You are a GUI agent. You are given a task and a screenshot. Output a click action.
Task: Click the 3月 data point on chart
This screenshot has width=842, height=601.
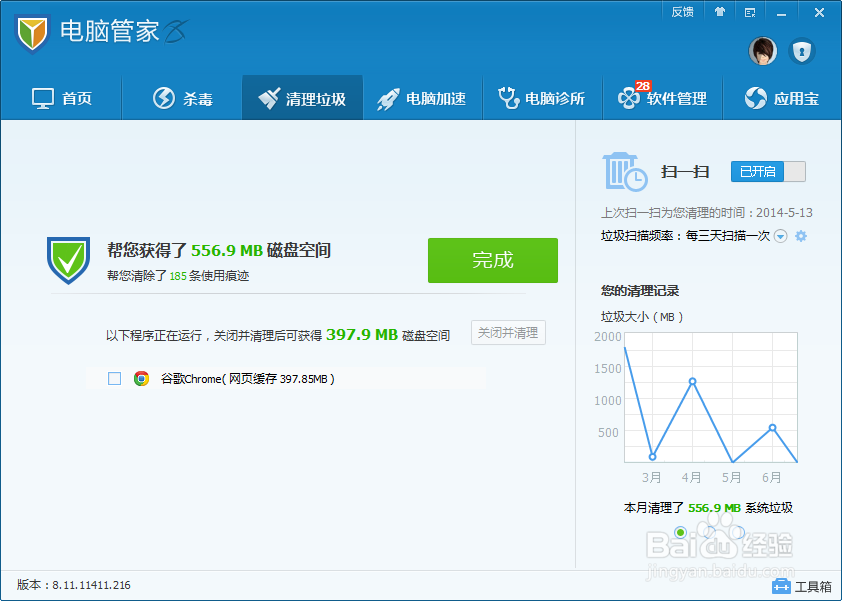[x=652, y=457]
